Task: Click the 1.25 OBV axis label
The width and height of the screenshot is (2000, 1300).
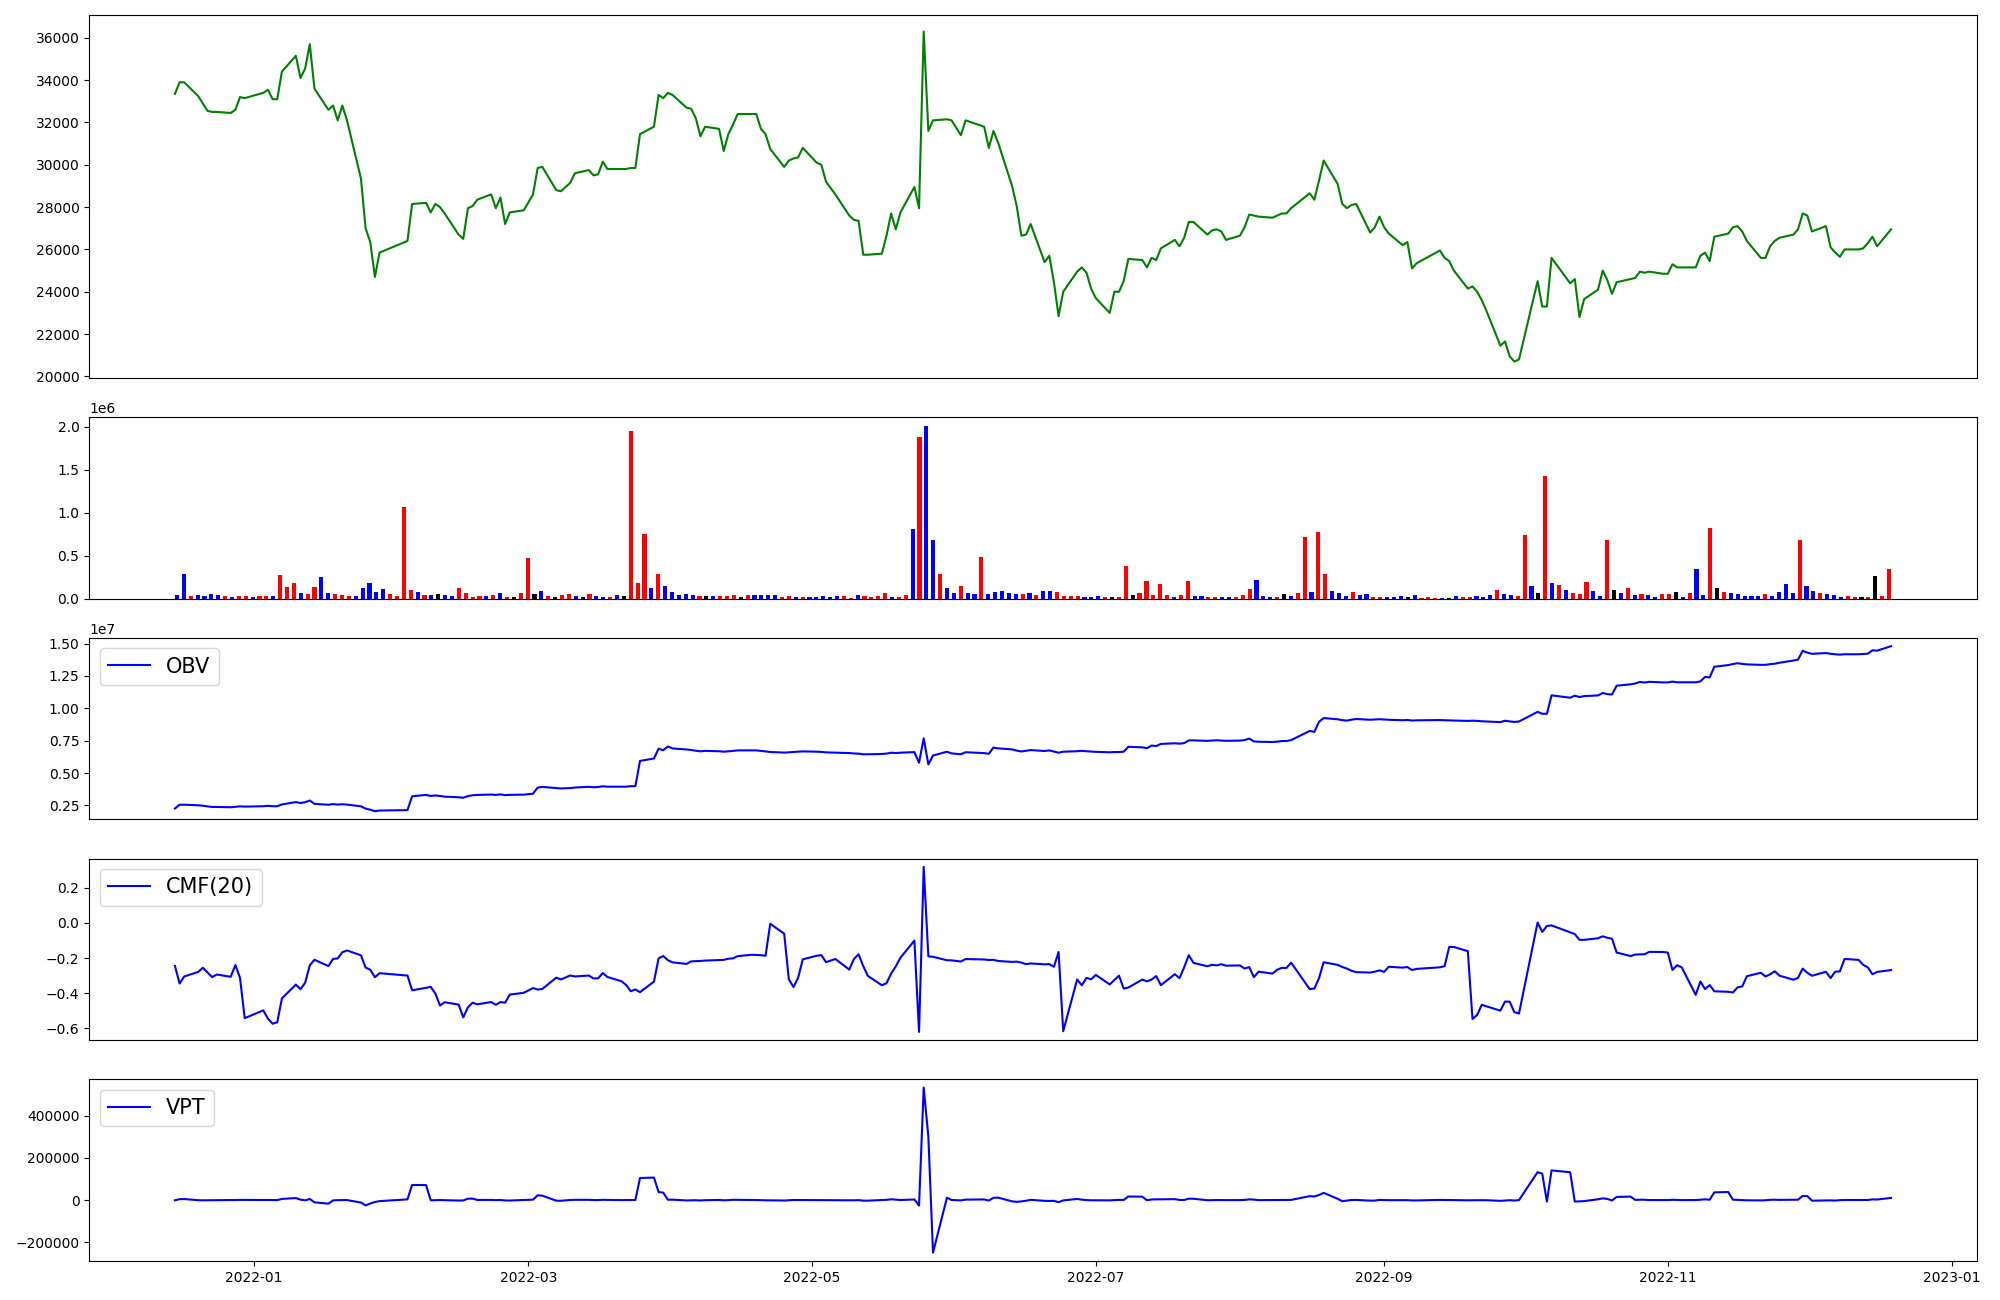Action: point(64,676)
